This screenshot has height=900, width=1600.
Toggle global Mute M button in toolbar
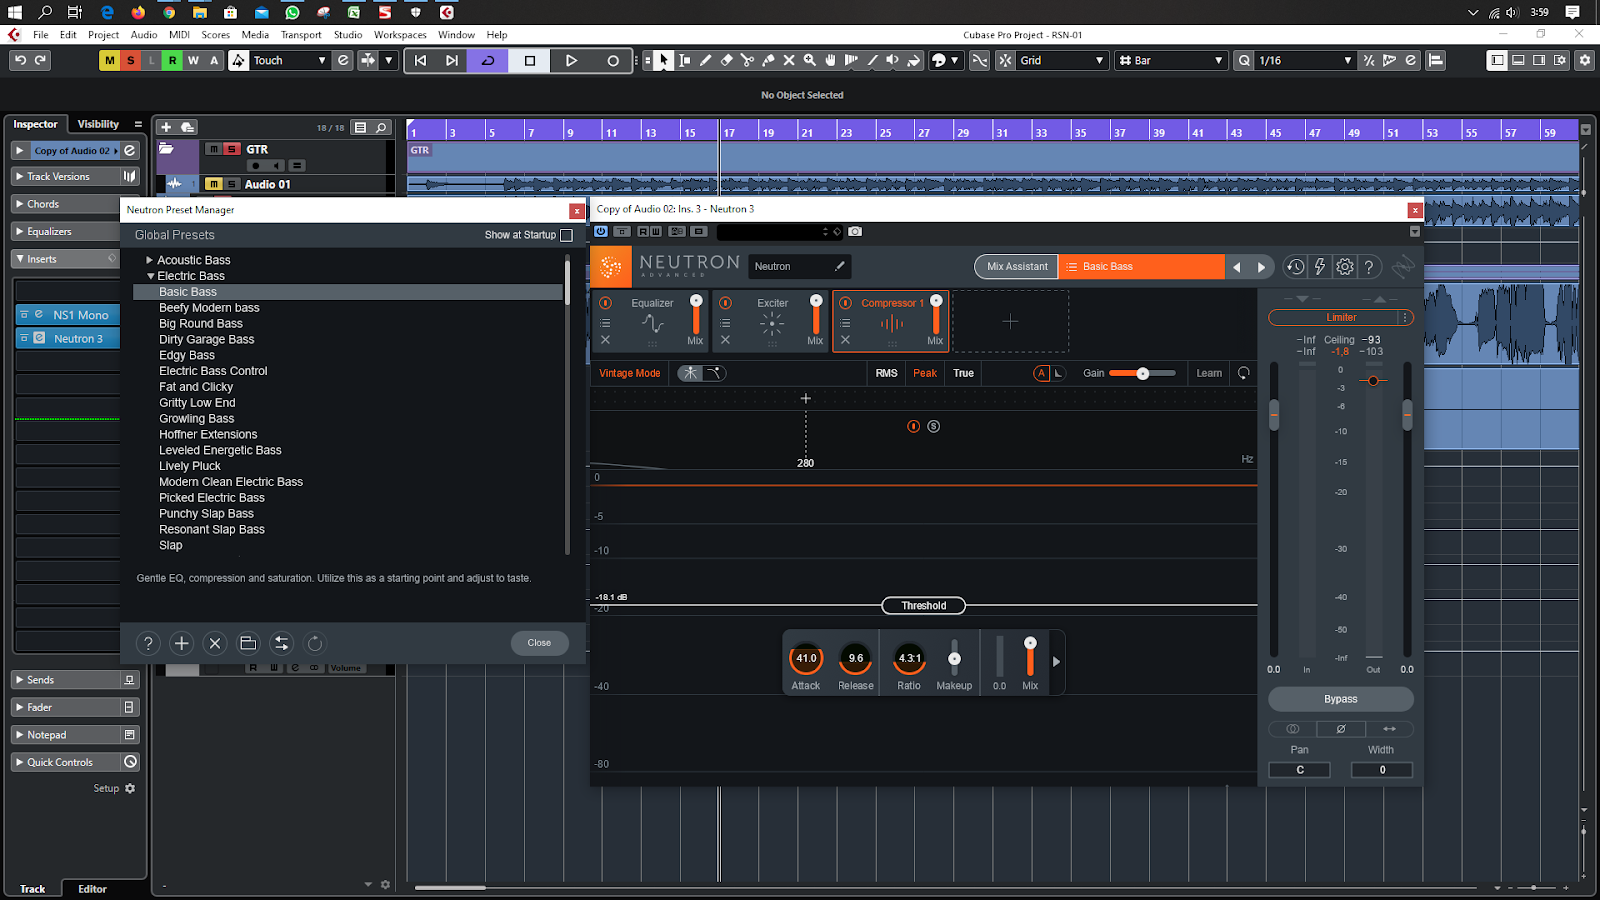click(x=109, y=60)
